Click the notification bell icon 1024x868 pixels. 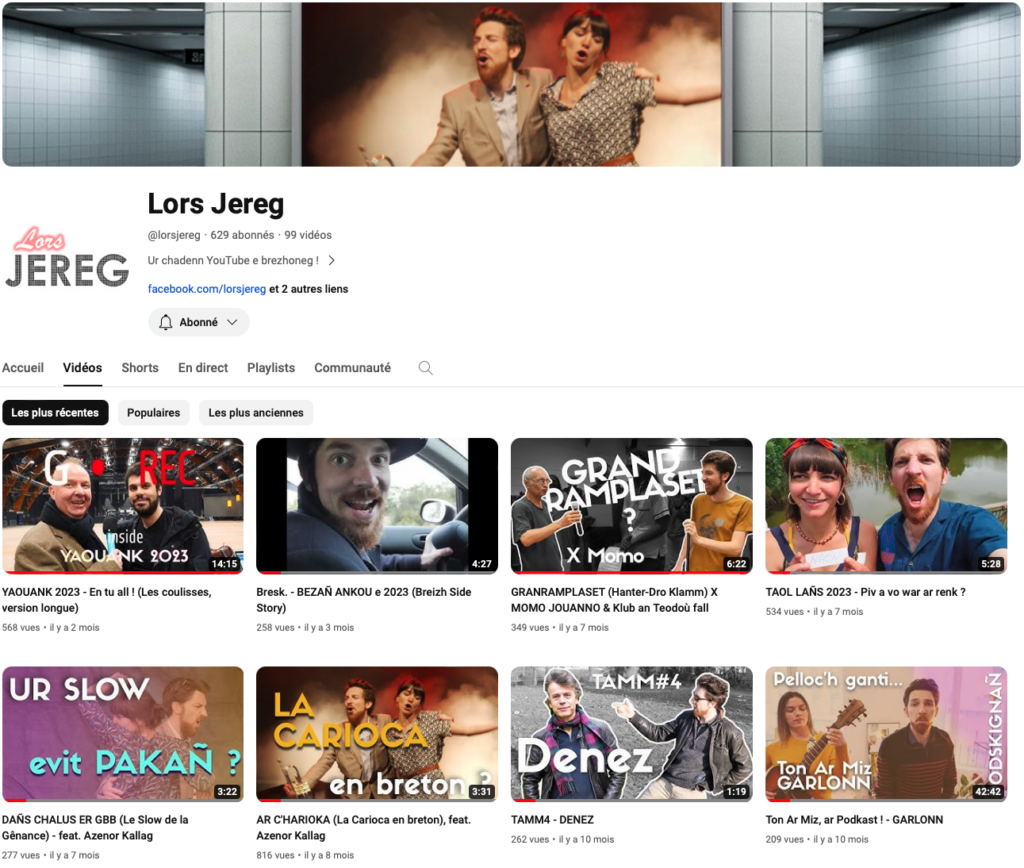(166, 322)
